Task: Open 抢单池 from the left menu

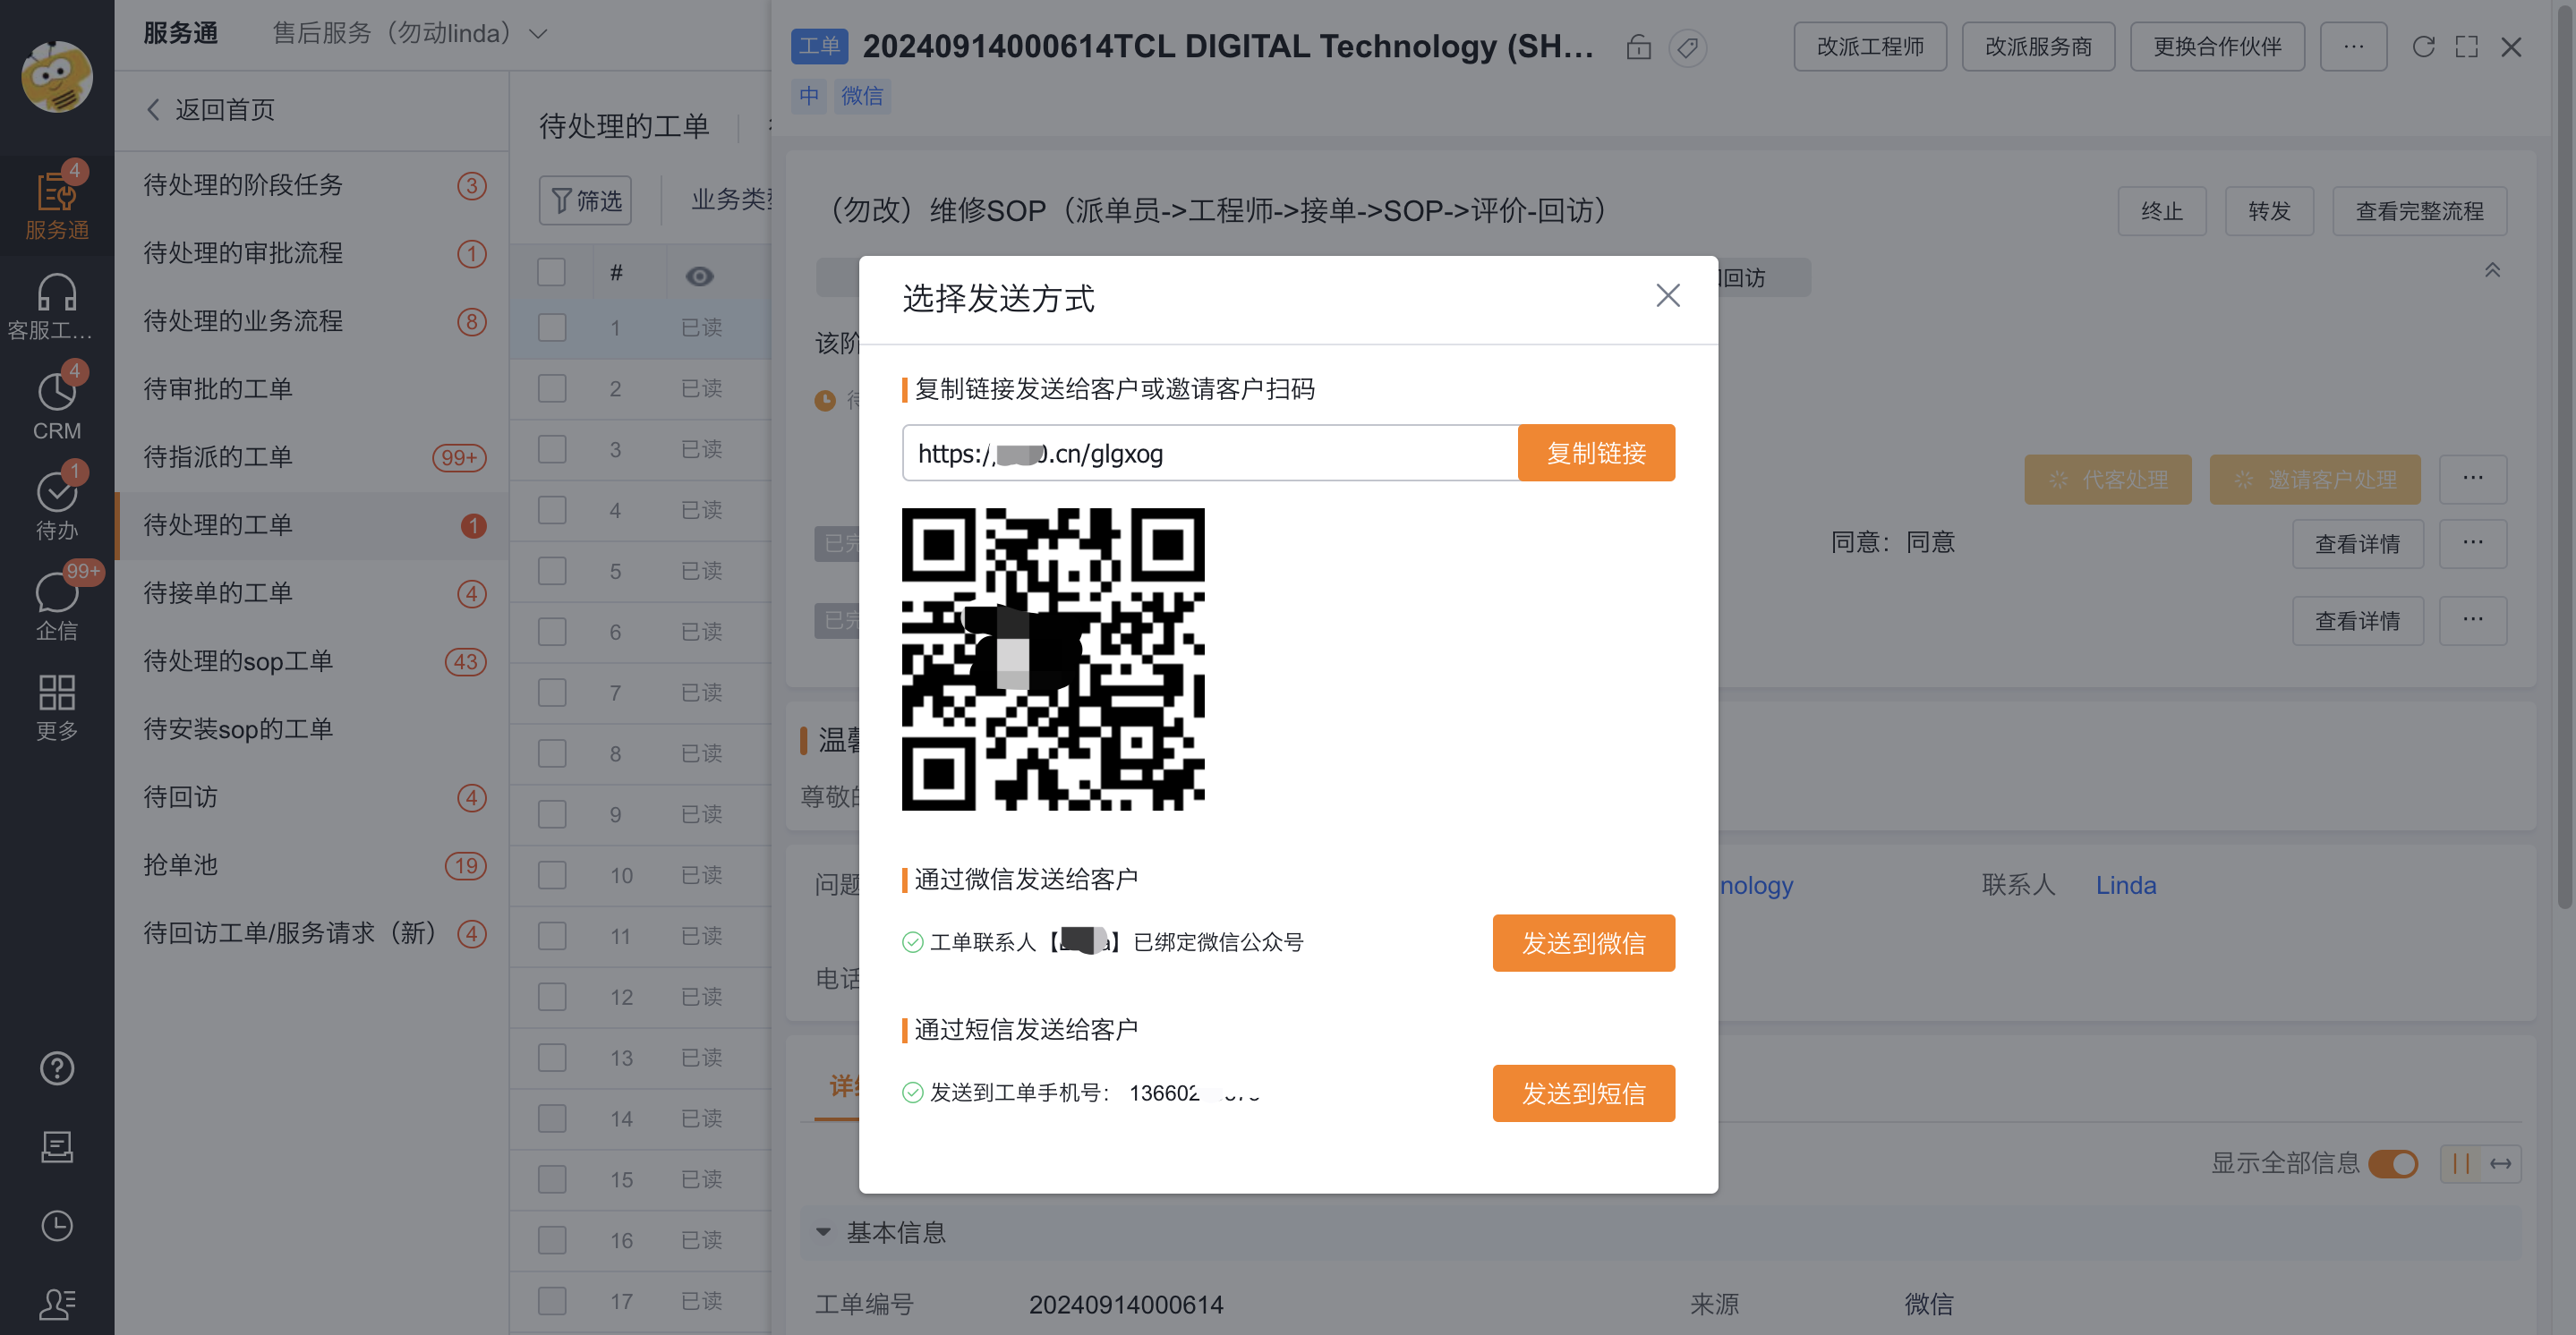Action: pyautogui.click(x=180, y=865)
